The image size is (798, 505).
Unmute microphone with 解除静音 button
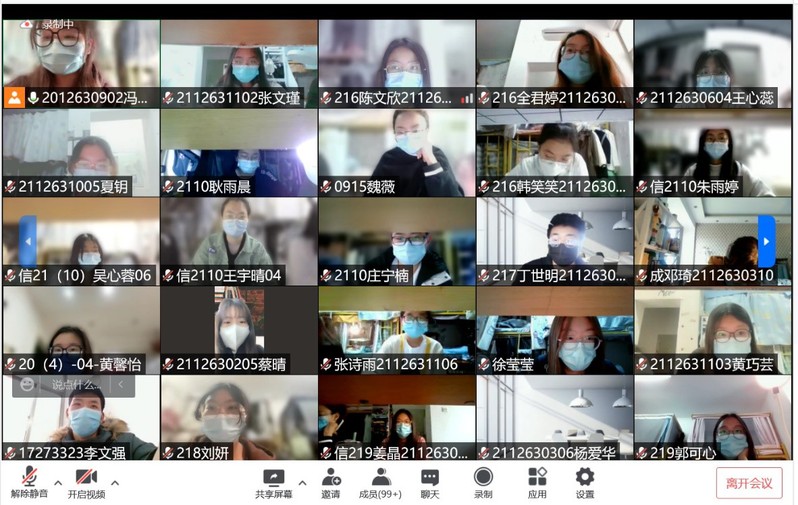click(29, 482)
